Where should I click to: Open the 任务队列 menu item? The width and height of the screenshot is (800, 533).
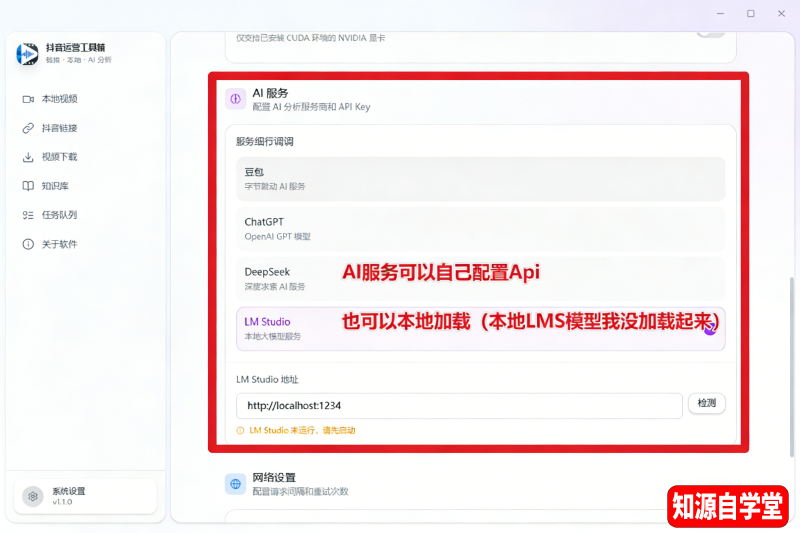(x=59, y=215)
